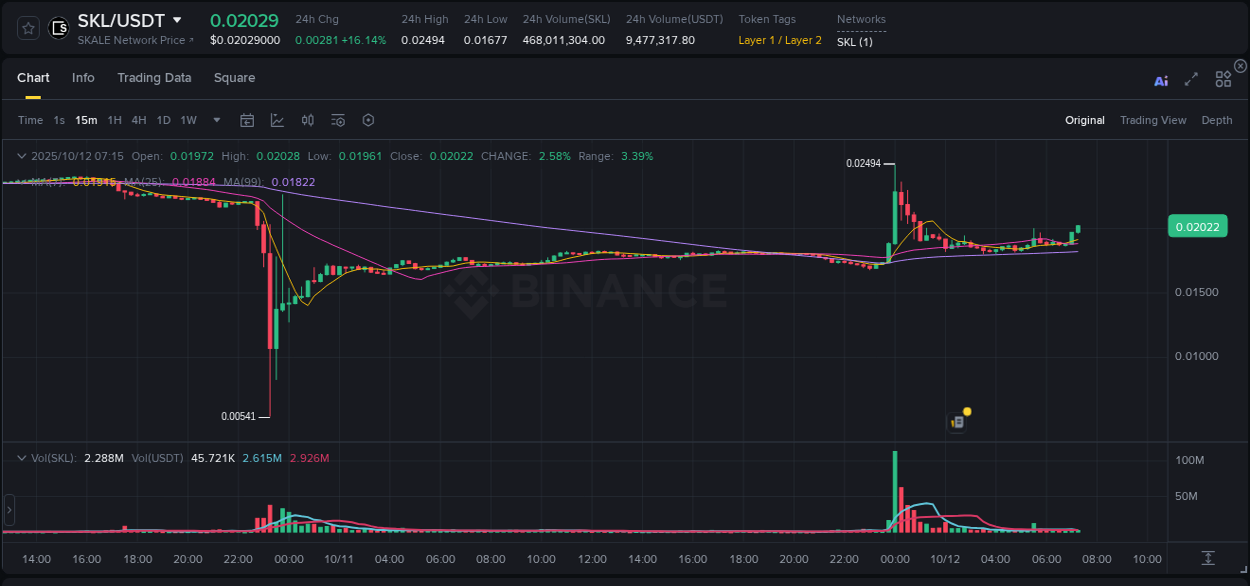
Task: Expand chart to fullscreen with arrows icon
Action: coord(1192,79)
